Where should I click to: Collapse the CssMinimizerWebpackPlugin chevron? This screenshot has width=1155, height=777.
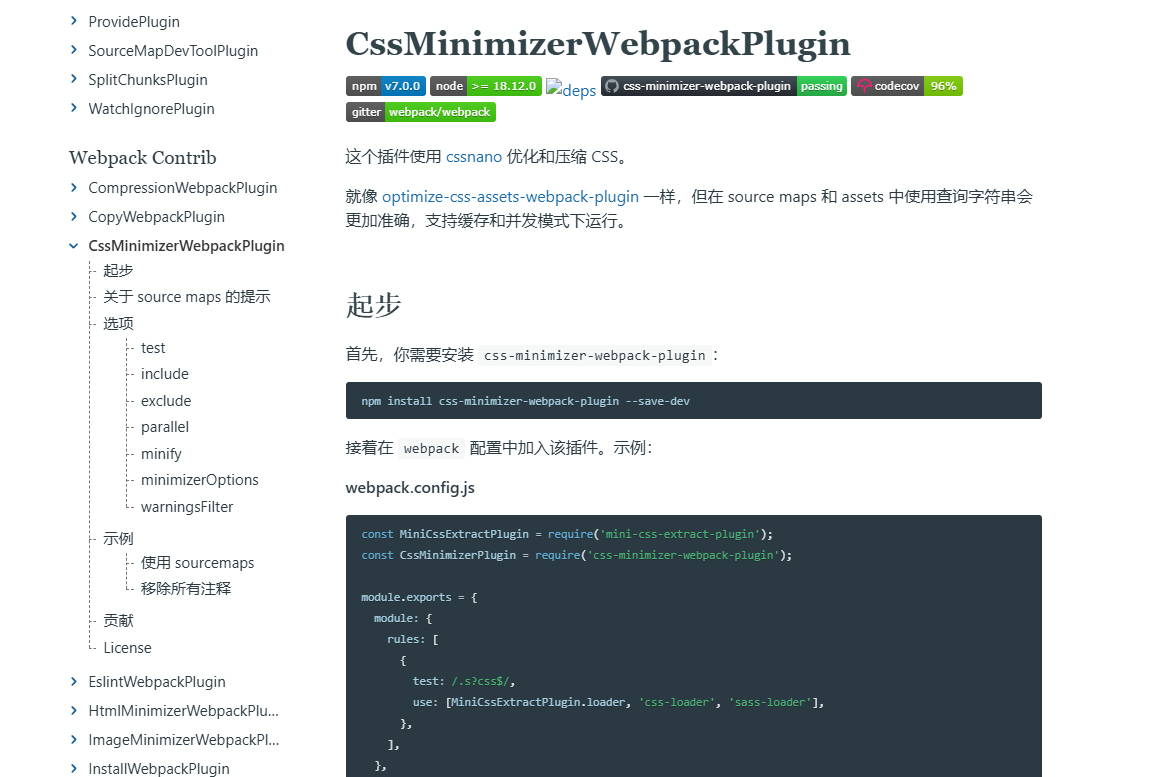(x=74, y=246)
